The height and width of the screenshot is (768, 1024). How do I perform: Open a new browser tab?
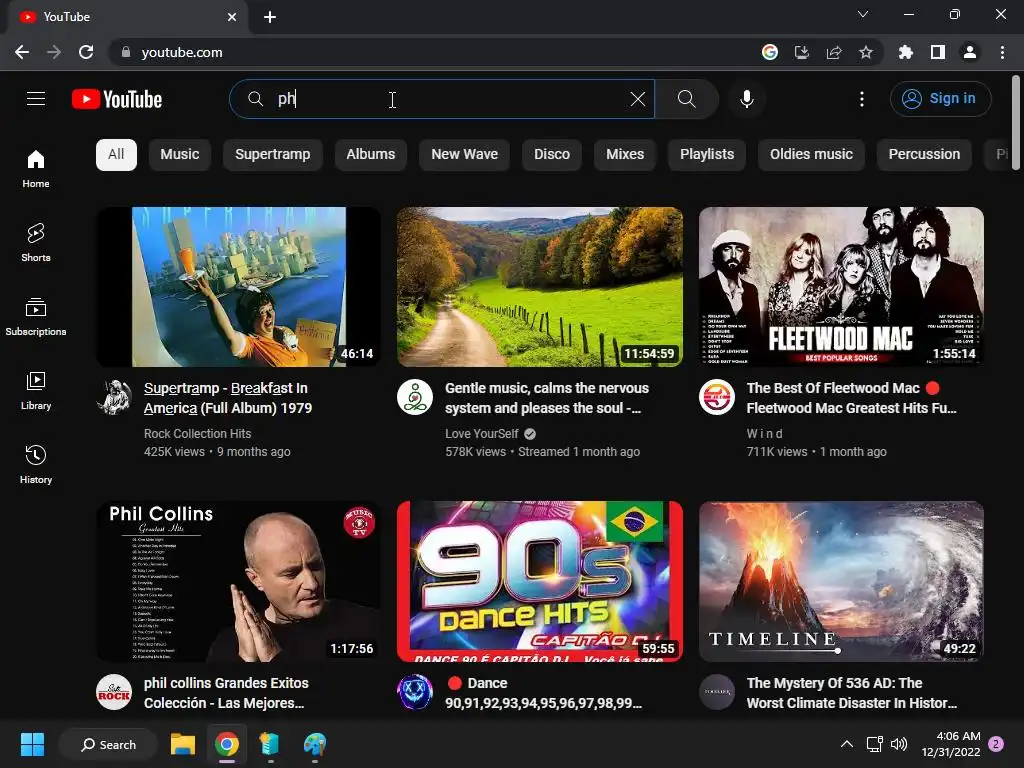270,17
